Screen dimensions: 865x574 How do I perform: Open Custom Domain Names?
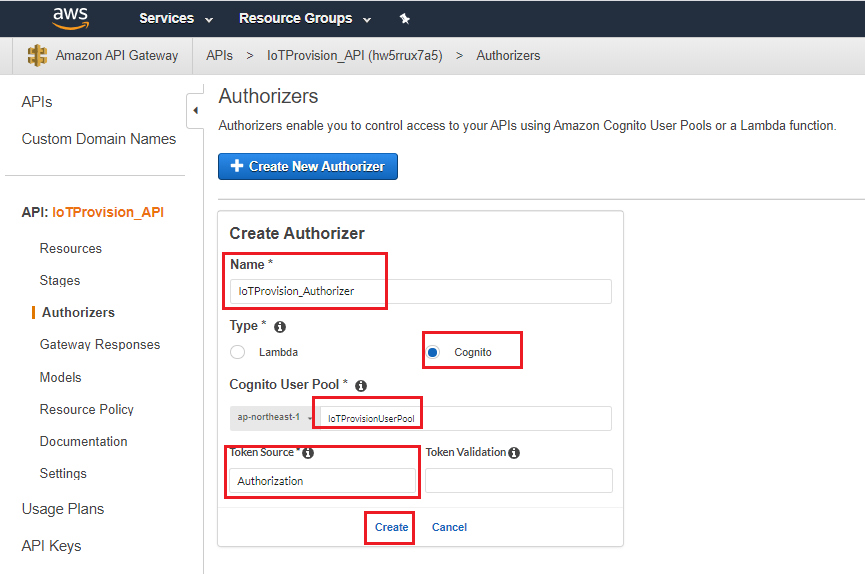(99, 139)
